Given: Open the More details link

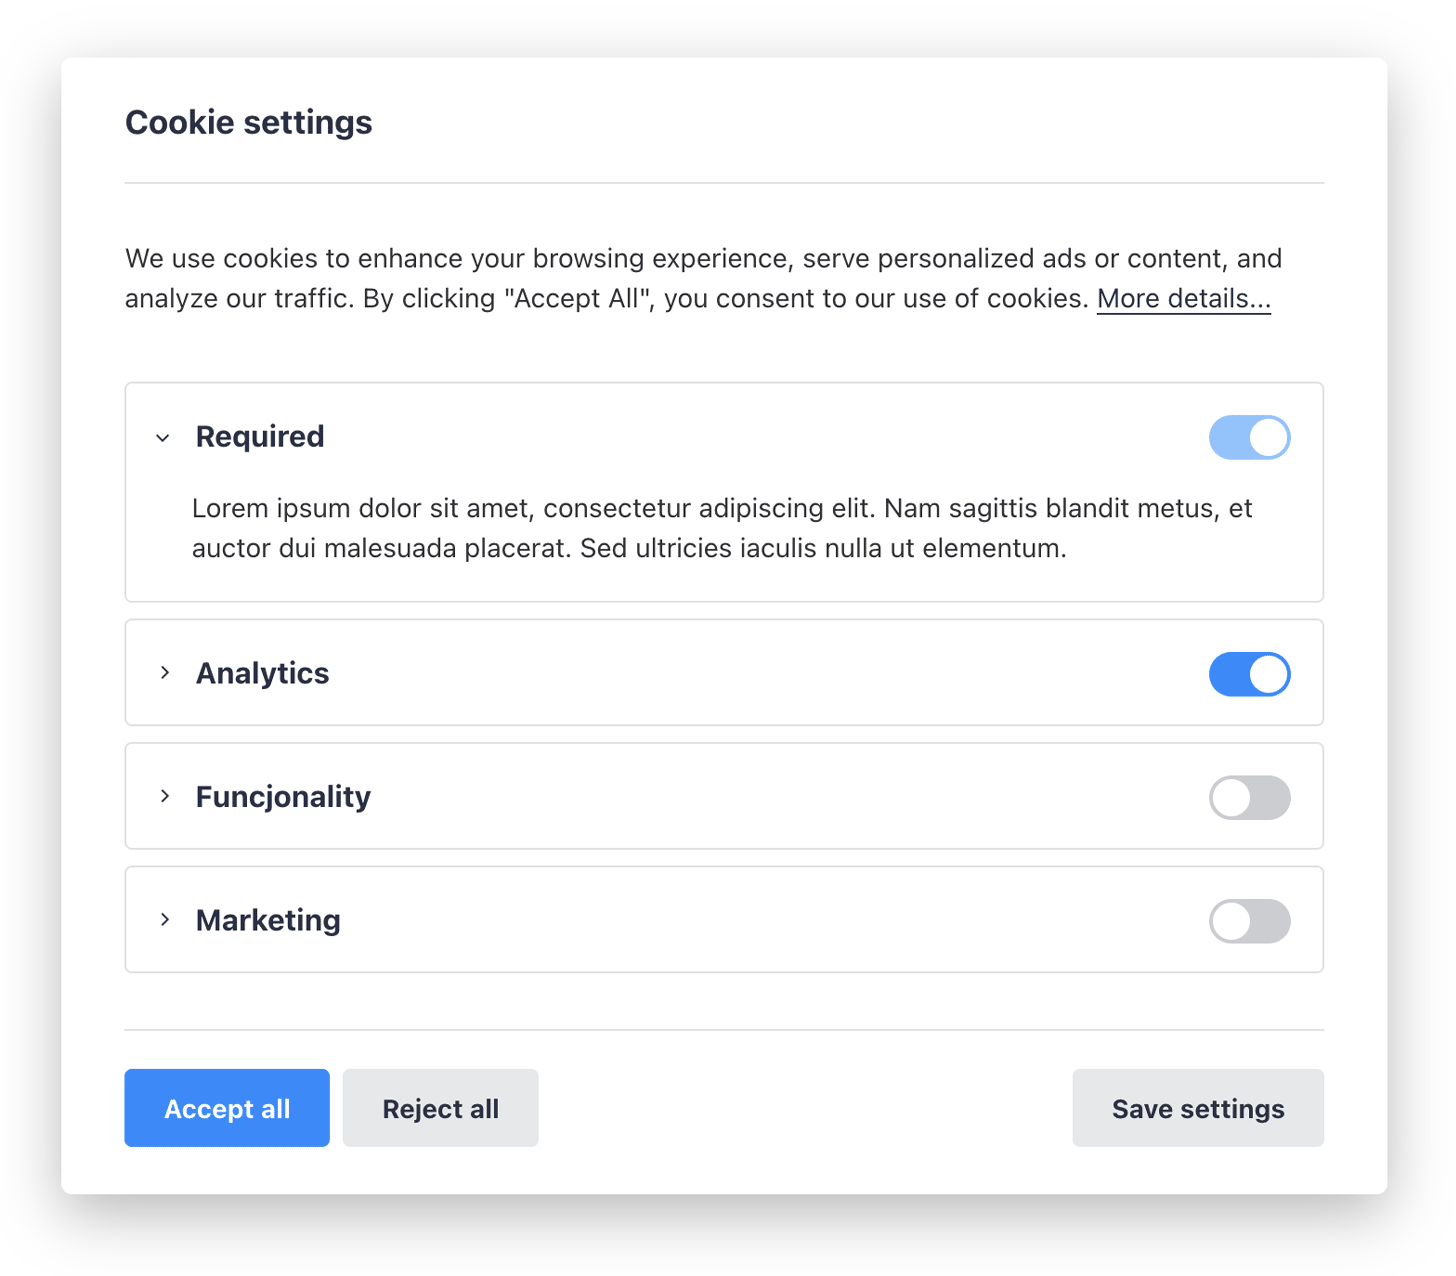Looking at the screenshot, I should (x=1183, y=298).
